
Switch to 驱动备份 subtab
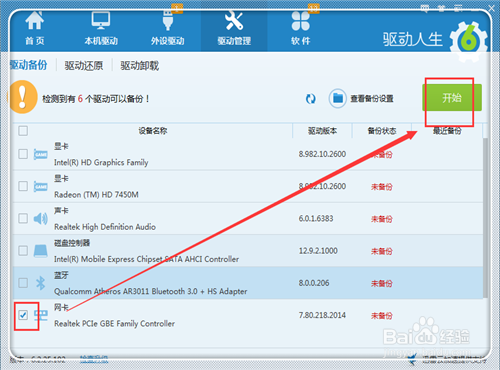[29, 65]
